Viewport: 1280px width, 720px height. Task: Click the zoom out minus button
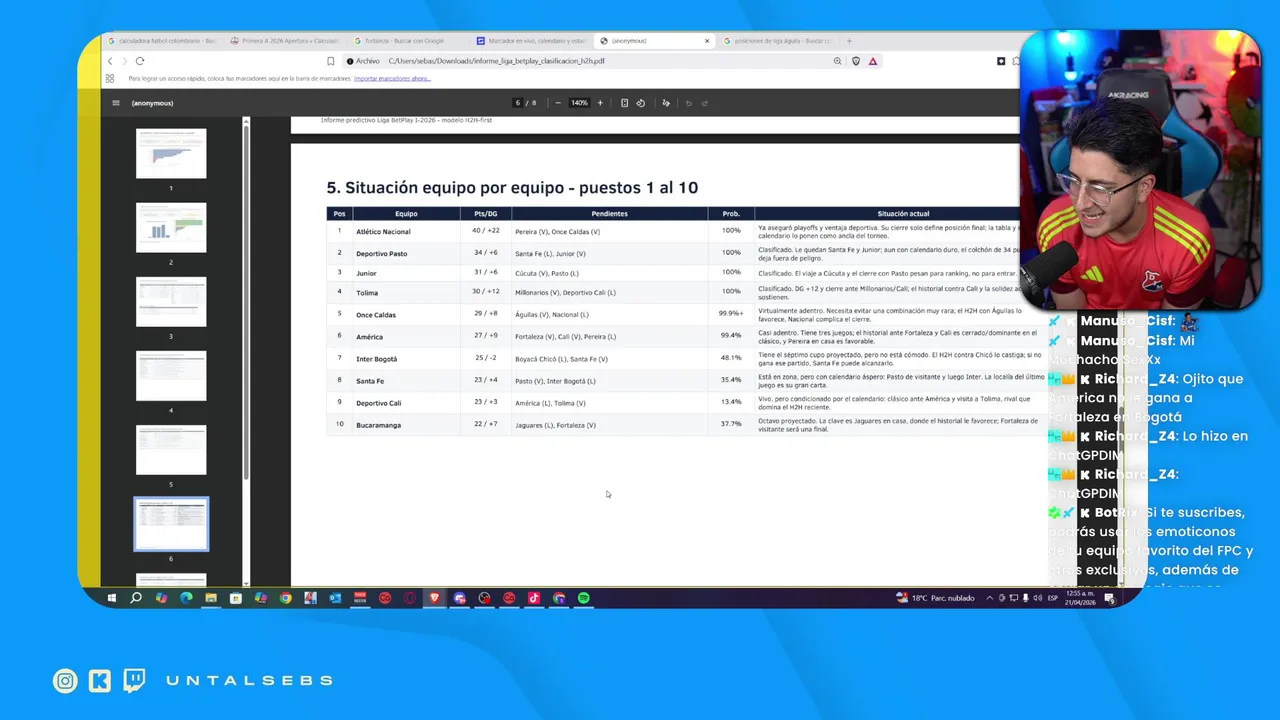click(558, 103)
